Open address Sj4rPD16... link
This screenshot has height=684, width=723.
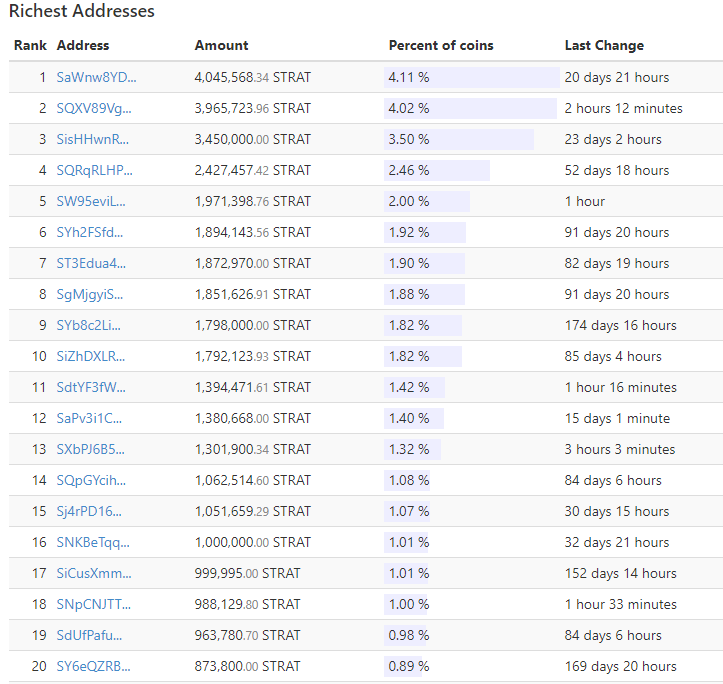point(89,511)
